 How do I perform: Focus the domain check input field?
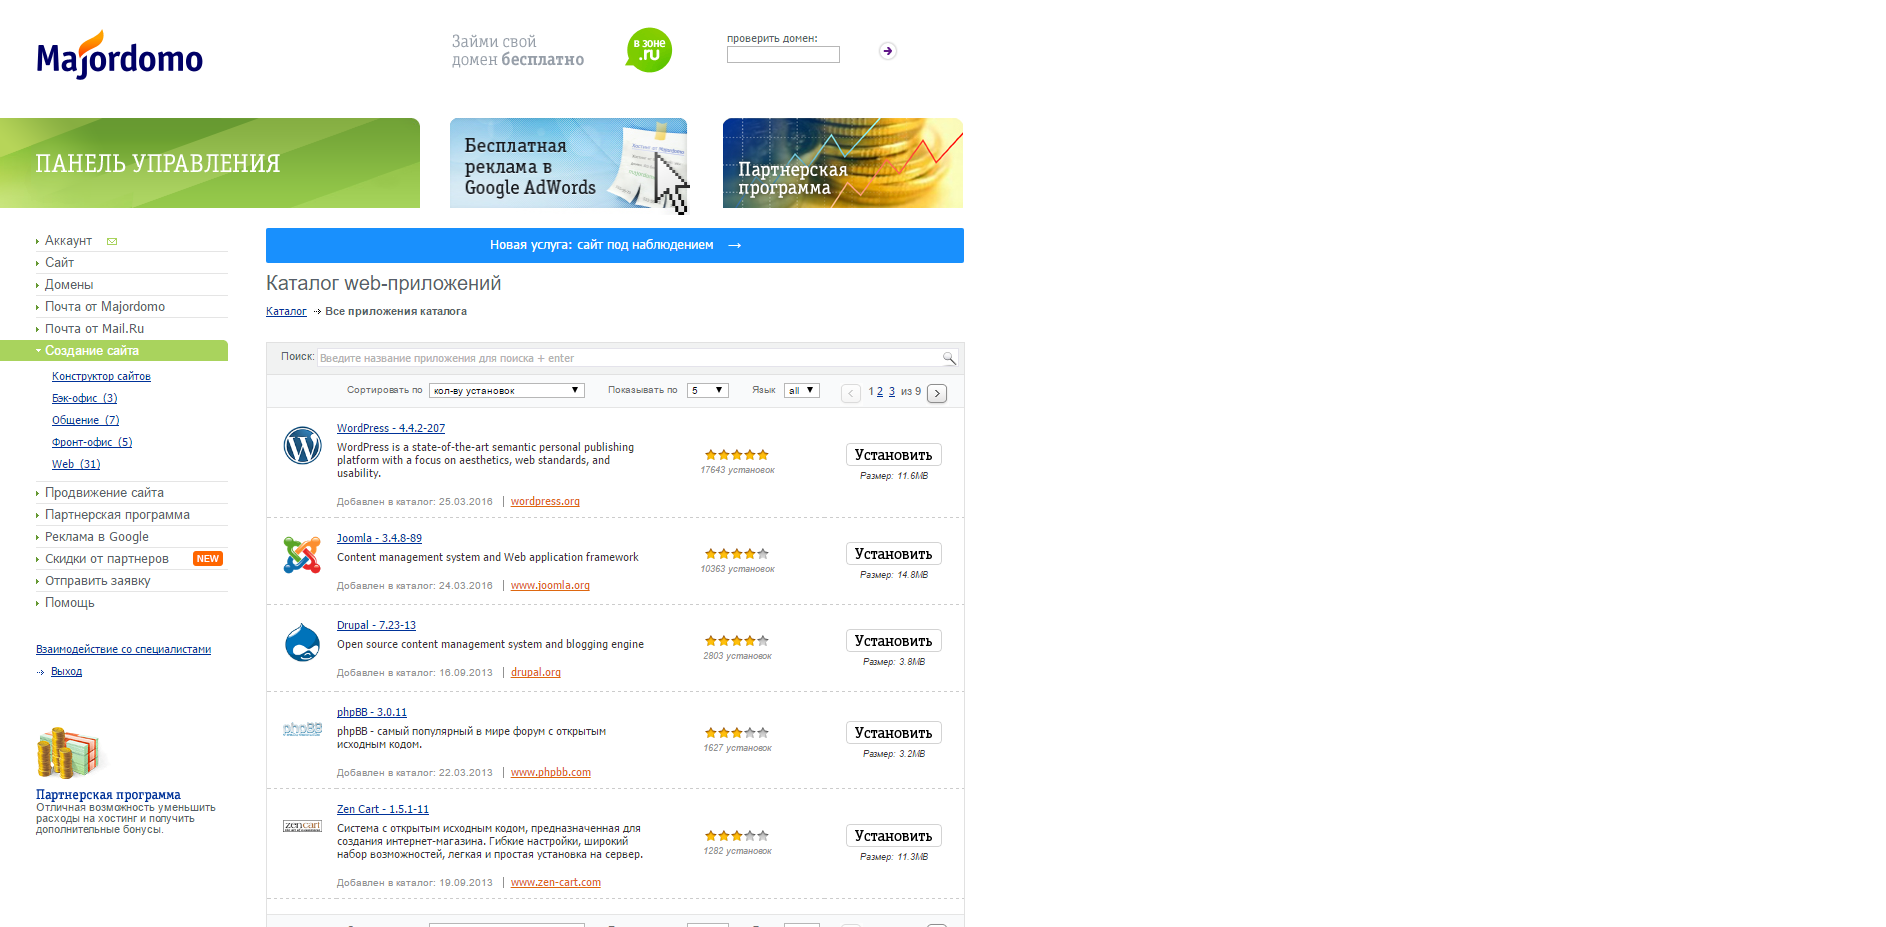[x=783, y=55]
